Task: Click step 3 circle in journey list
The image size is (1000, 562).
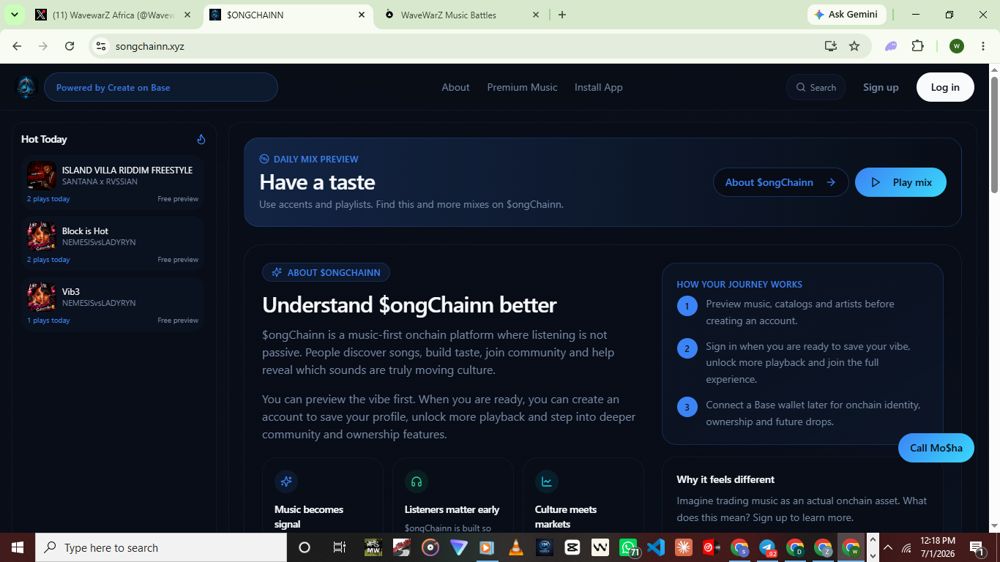Action: (x=687, y=407)
